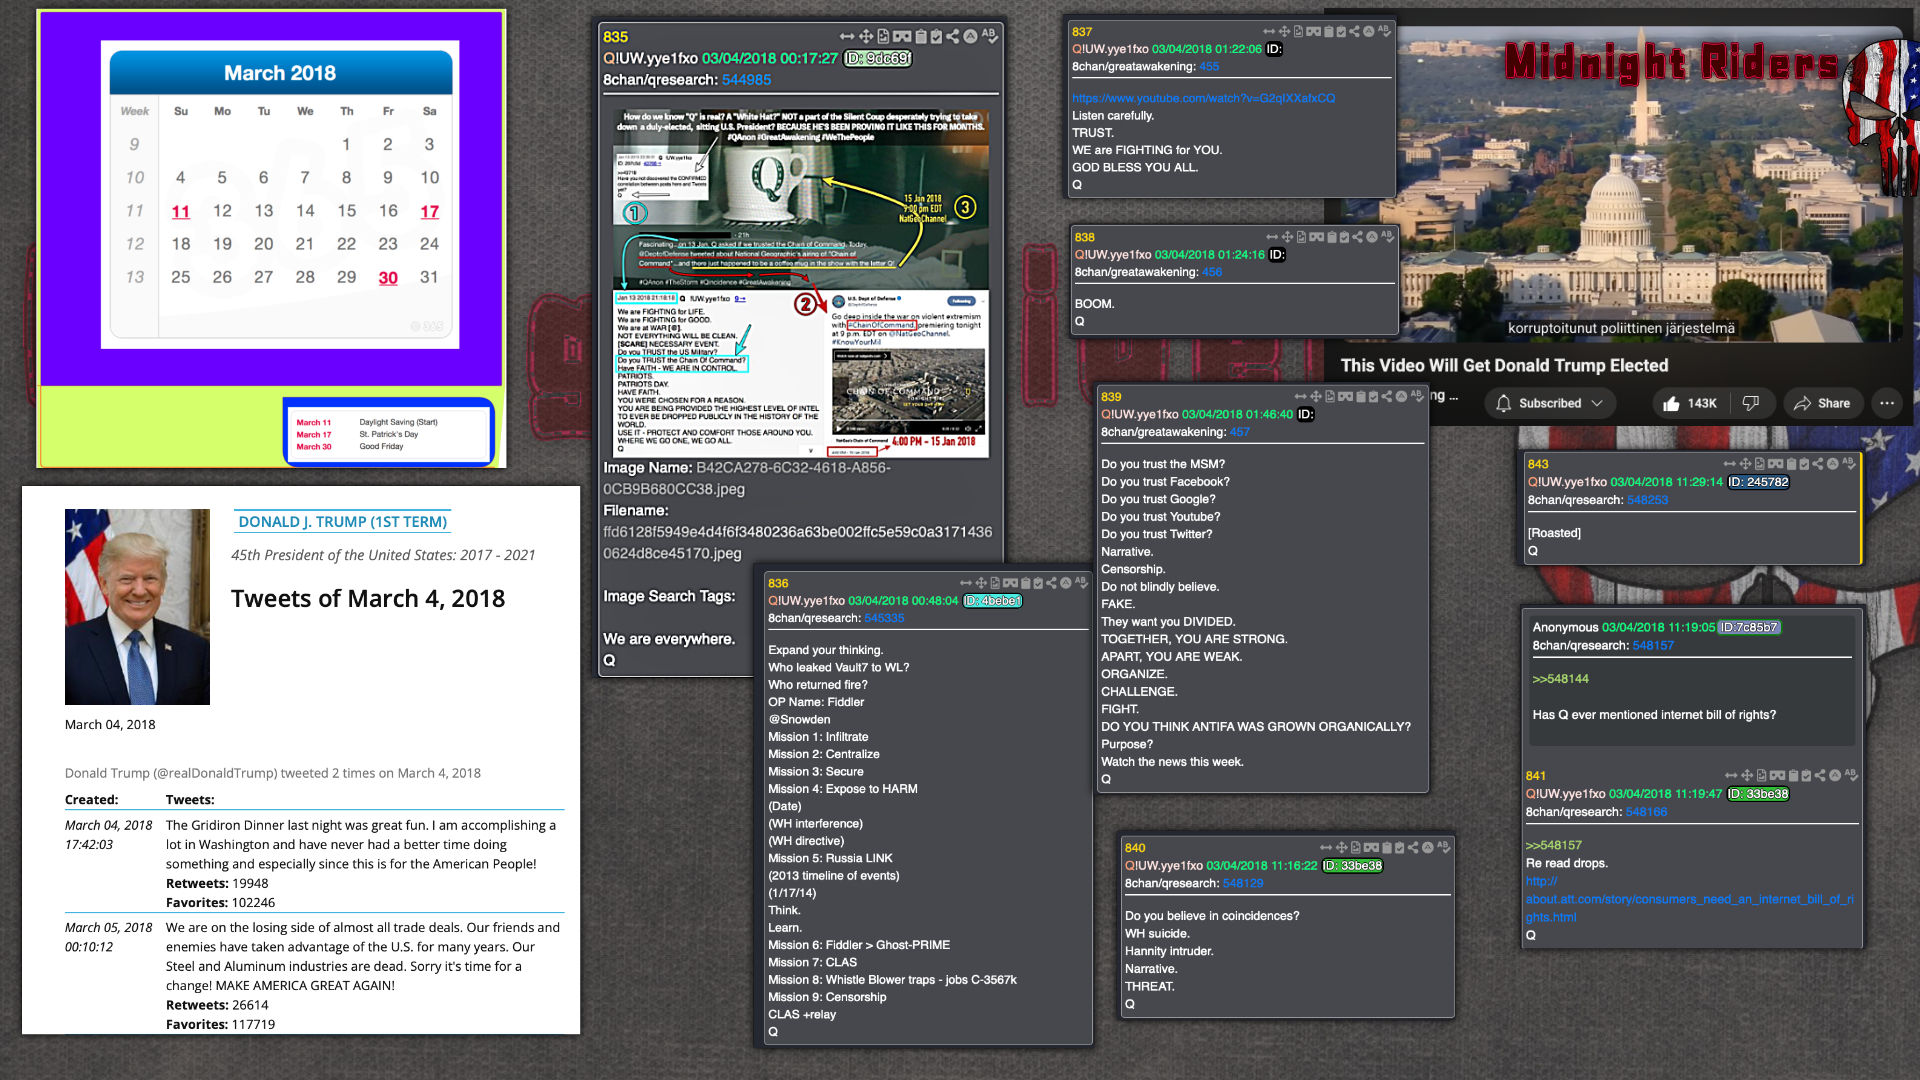1920x1080 pixels.
Task: Open the 545335 link in post 836
Action: coord(884,619)
